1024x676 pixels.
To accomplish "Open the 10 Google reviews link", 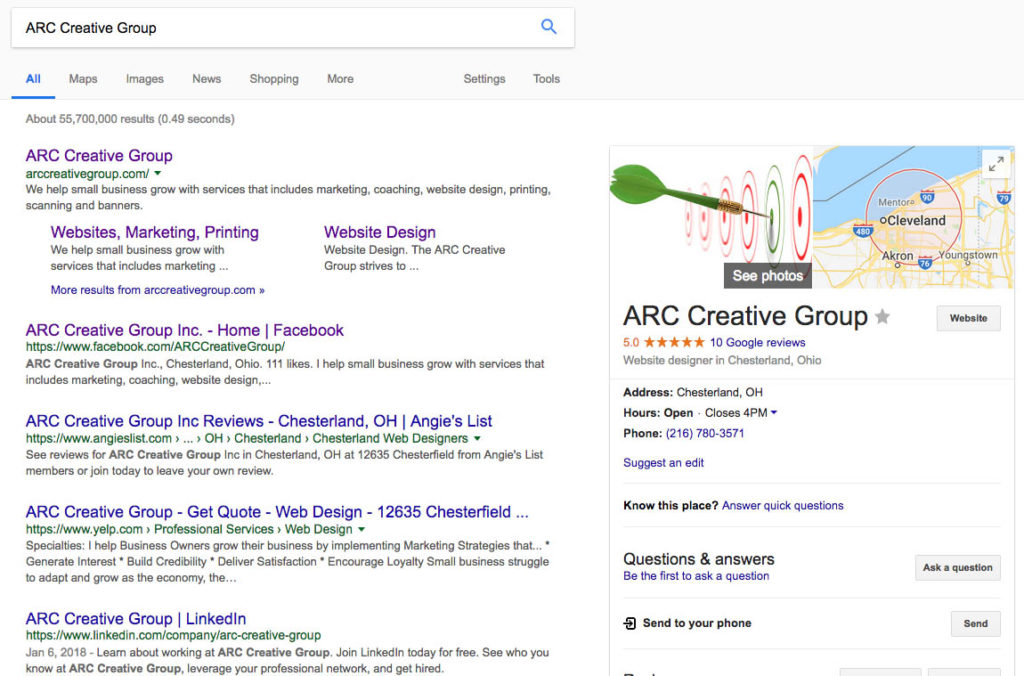I will (758, 342).
